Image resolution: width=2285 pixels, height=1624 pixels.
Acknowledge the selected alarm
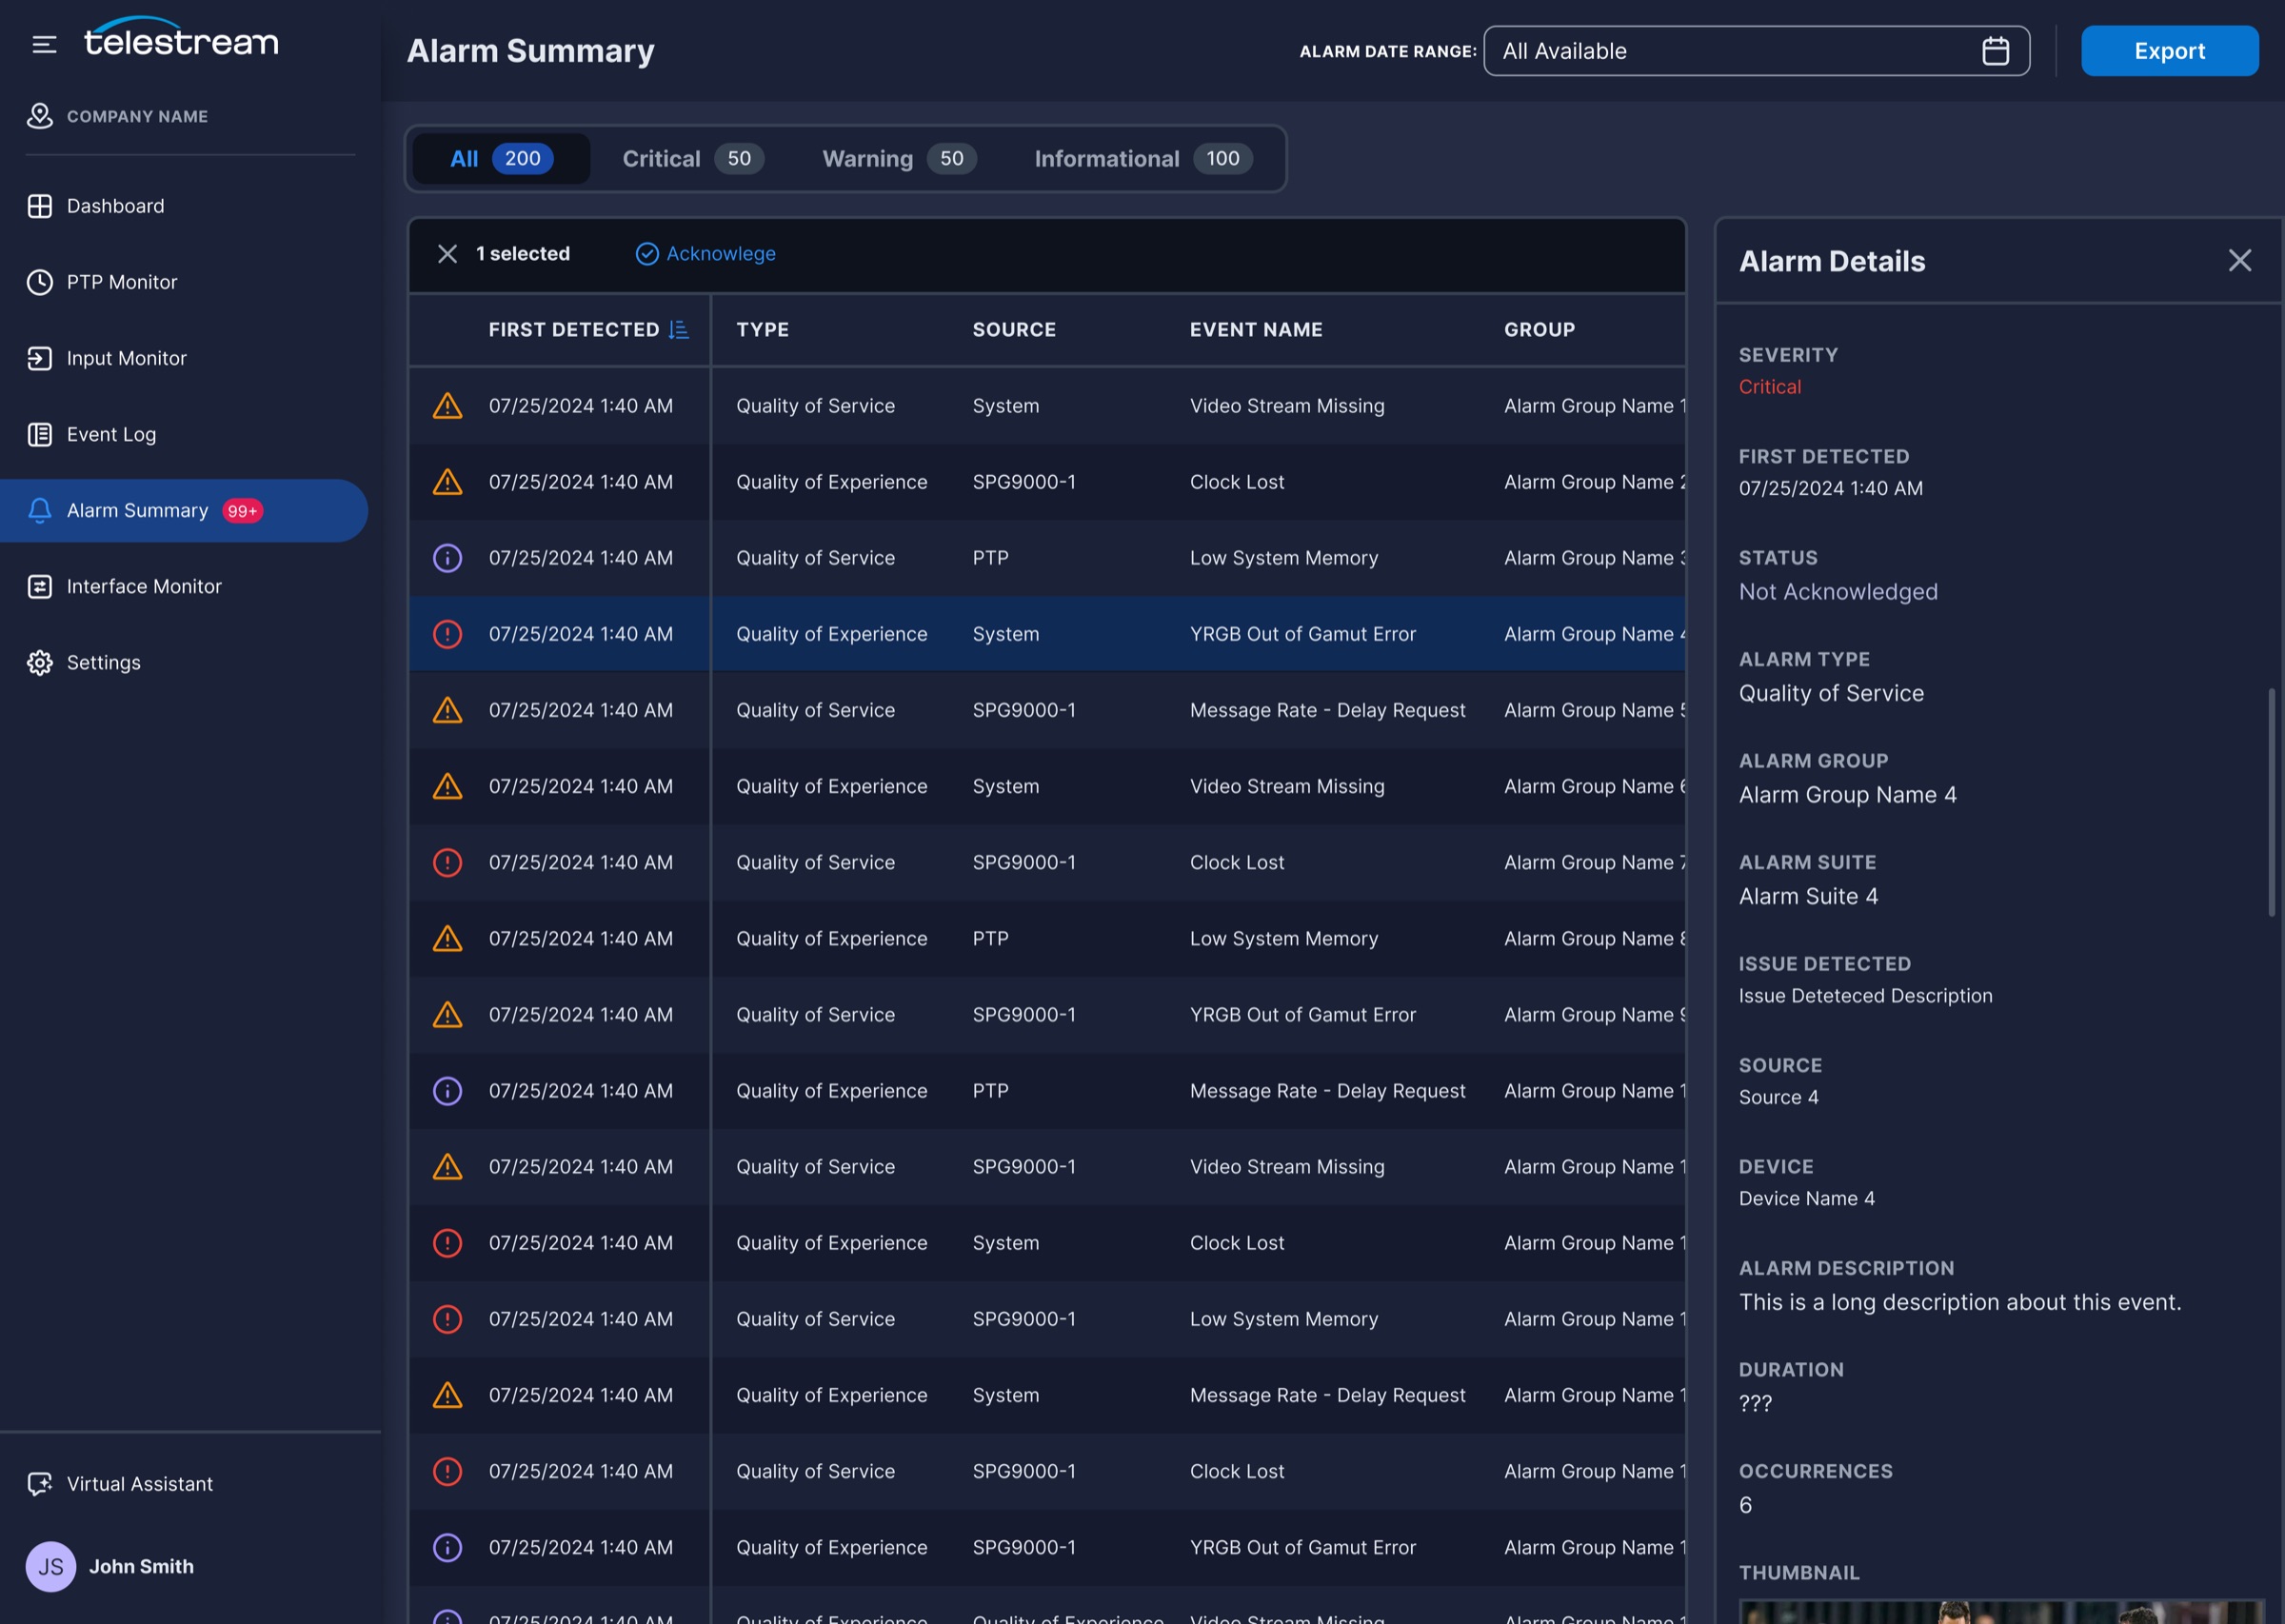point(706,254)
